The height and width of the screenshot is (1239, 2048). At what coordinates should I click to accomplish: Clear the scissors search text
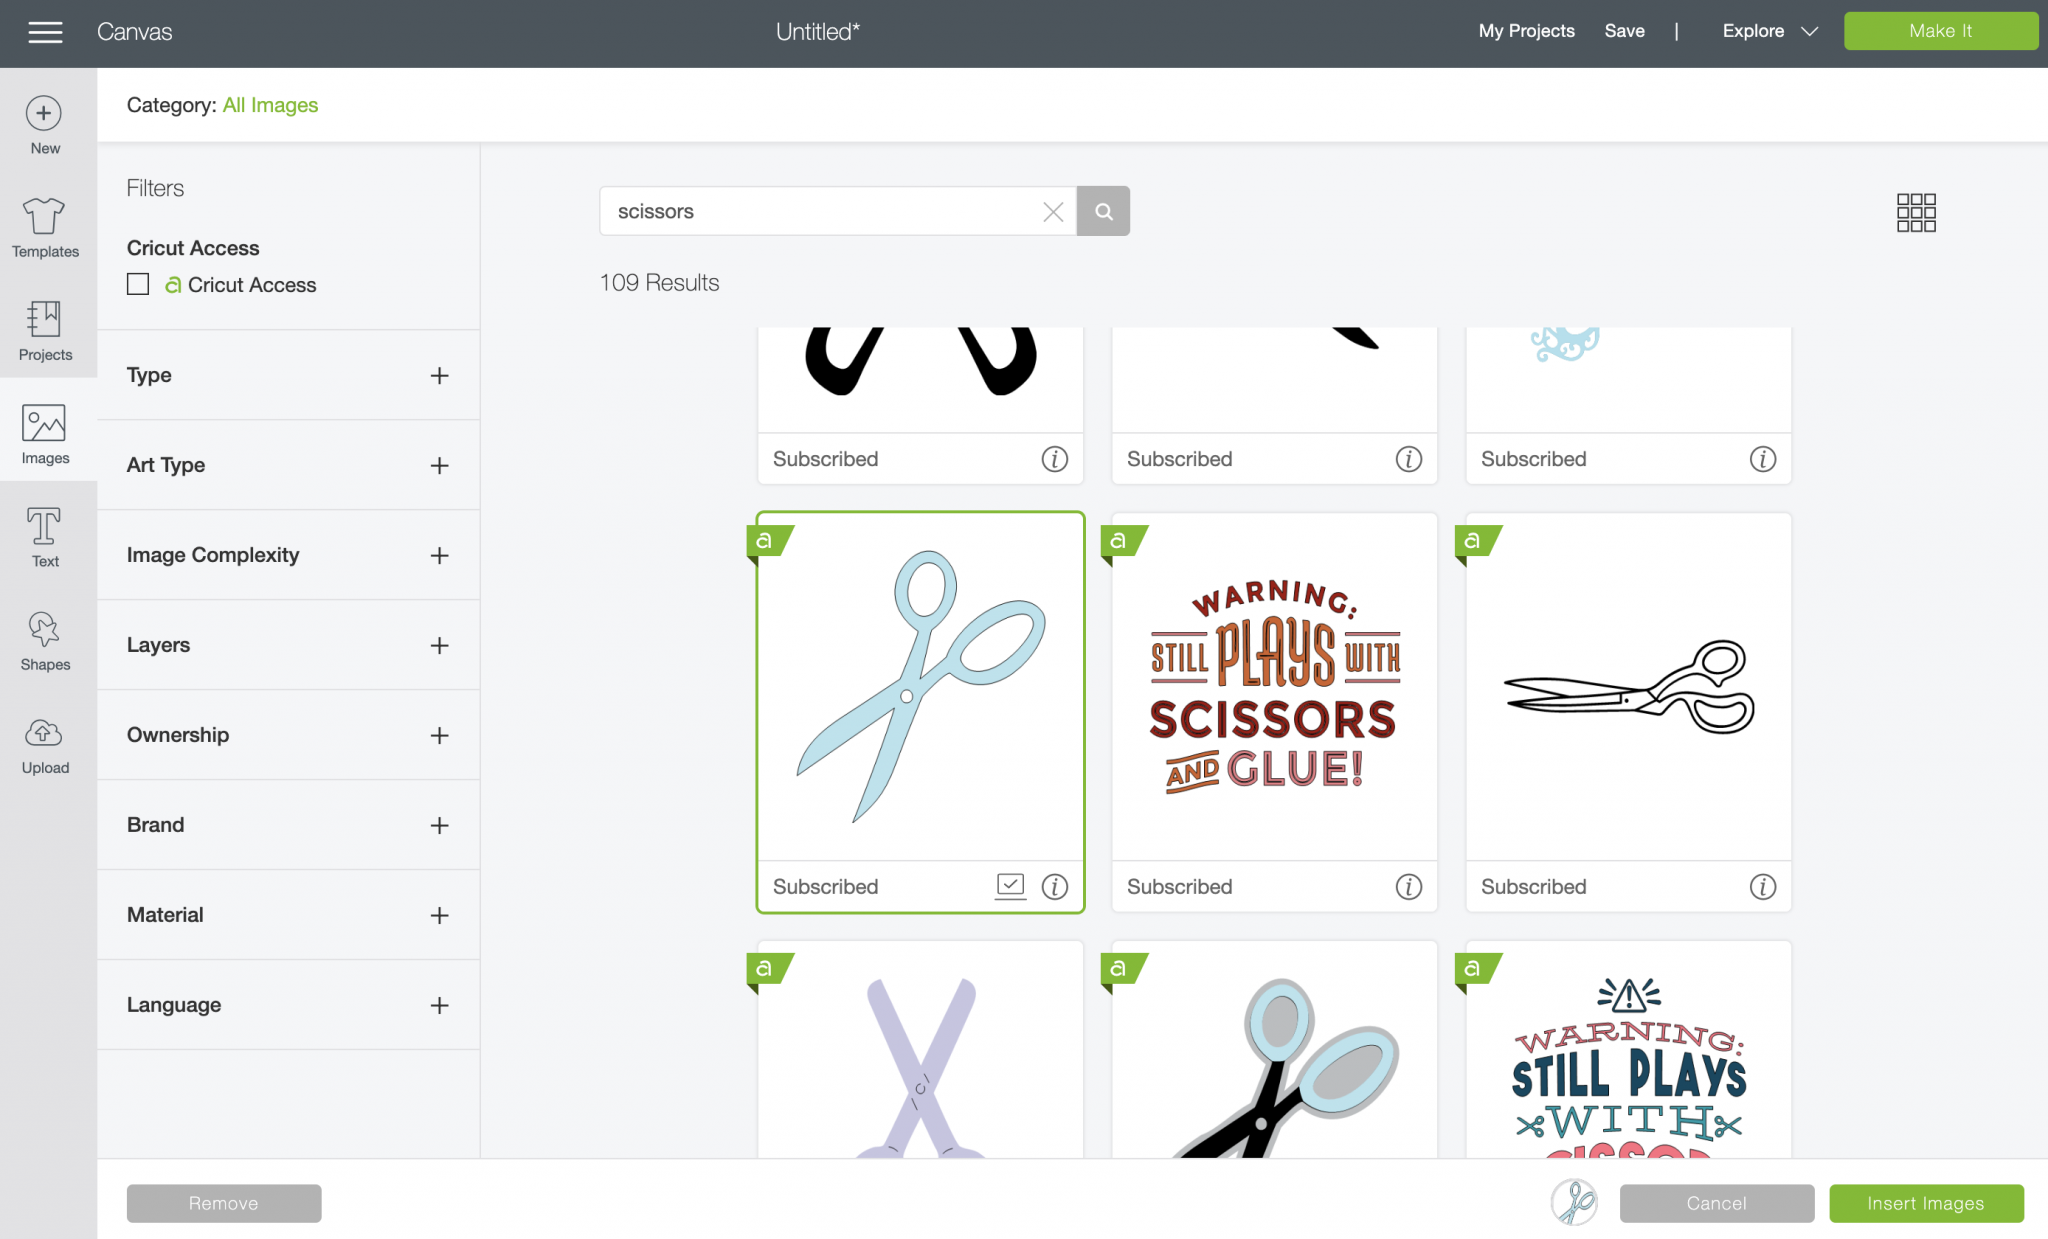pos(1053,212)
